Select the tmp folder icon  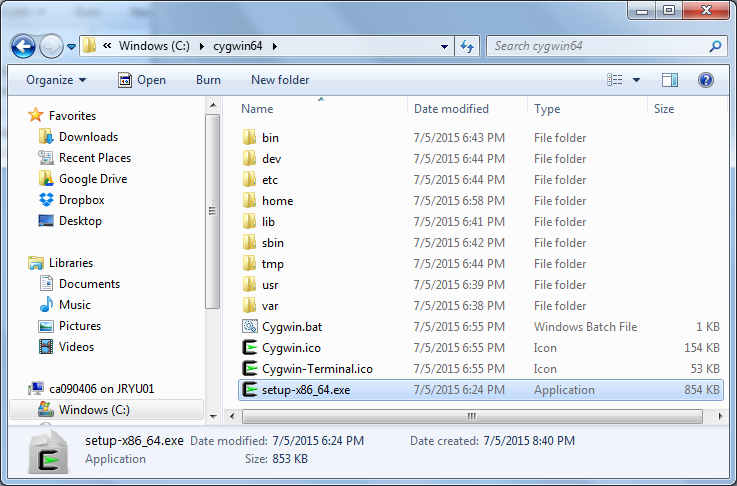pyautogui.click(x=250, y=264)
